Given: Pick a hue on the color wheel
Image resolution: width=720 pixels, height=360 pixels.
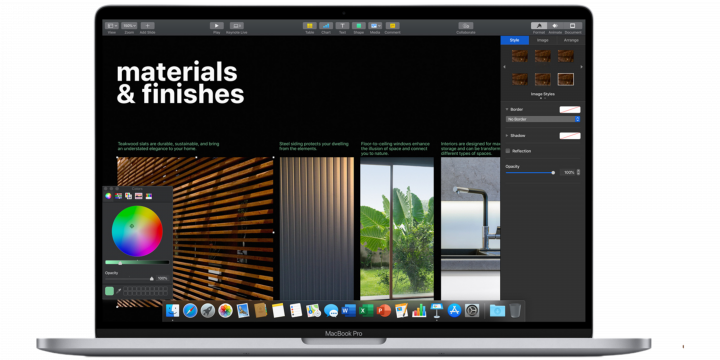Looking at the screenshot, I should 137,231.
